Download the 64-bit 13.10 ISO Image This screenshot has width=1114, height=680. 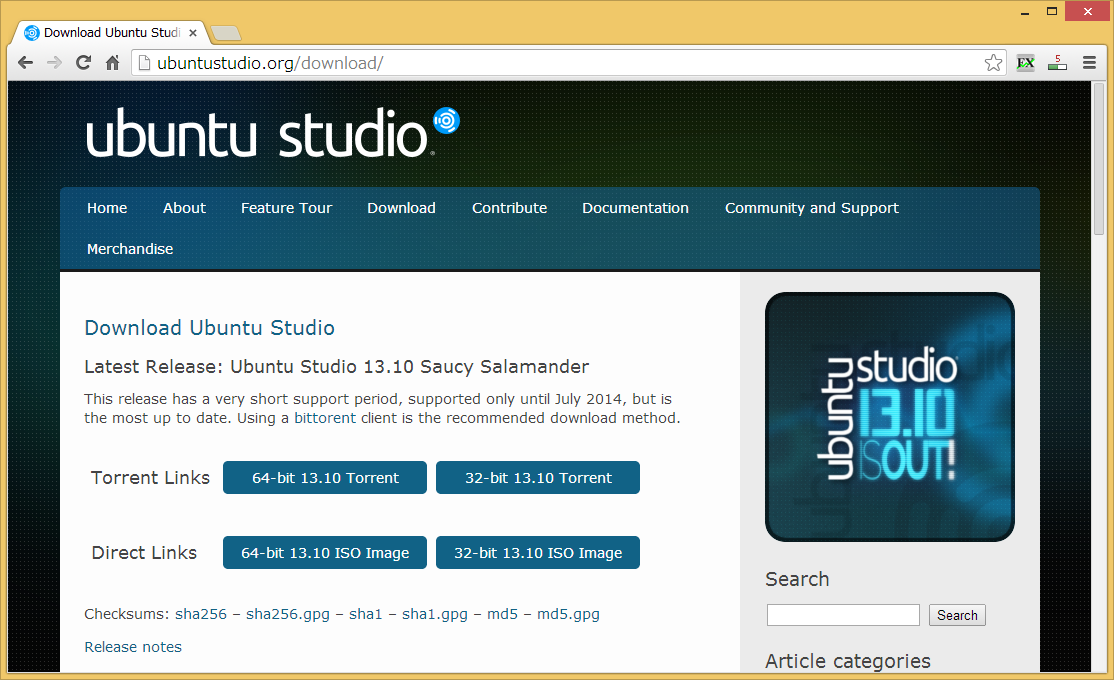[x=325, y=553]
